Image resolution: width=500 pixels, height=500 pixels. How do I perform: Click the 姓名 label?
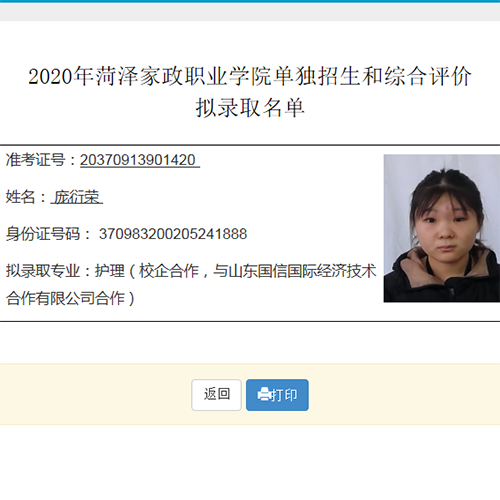pyautogui.click(x=20, y=197)
